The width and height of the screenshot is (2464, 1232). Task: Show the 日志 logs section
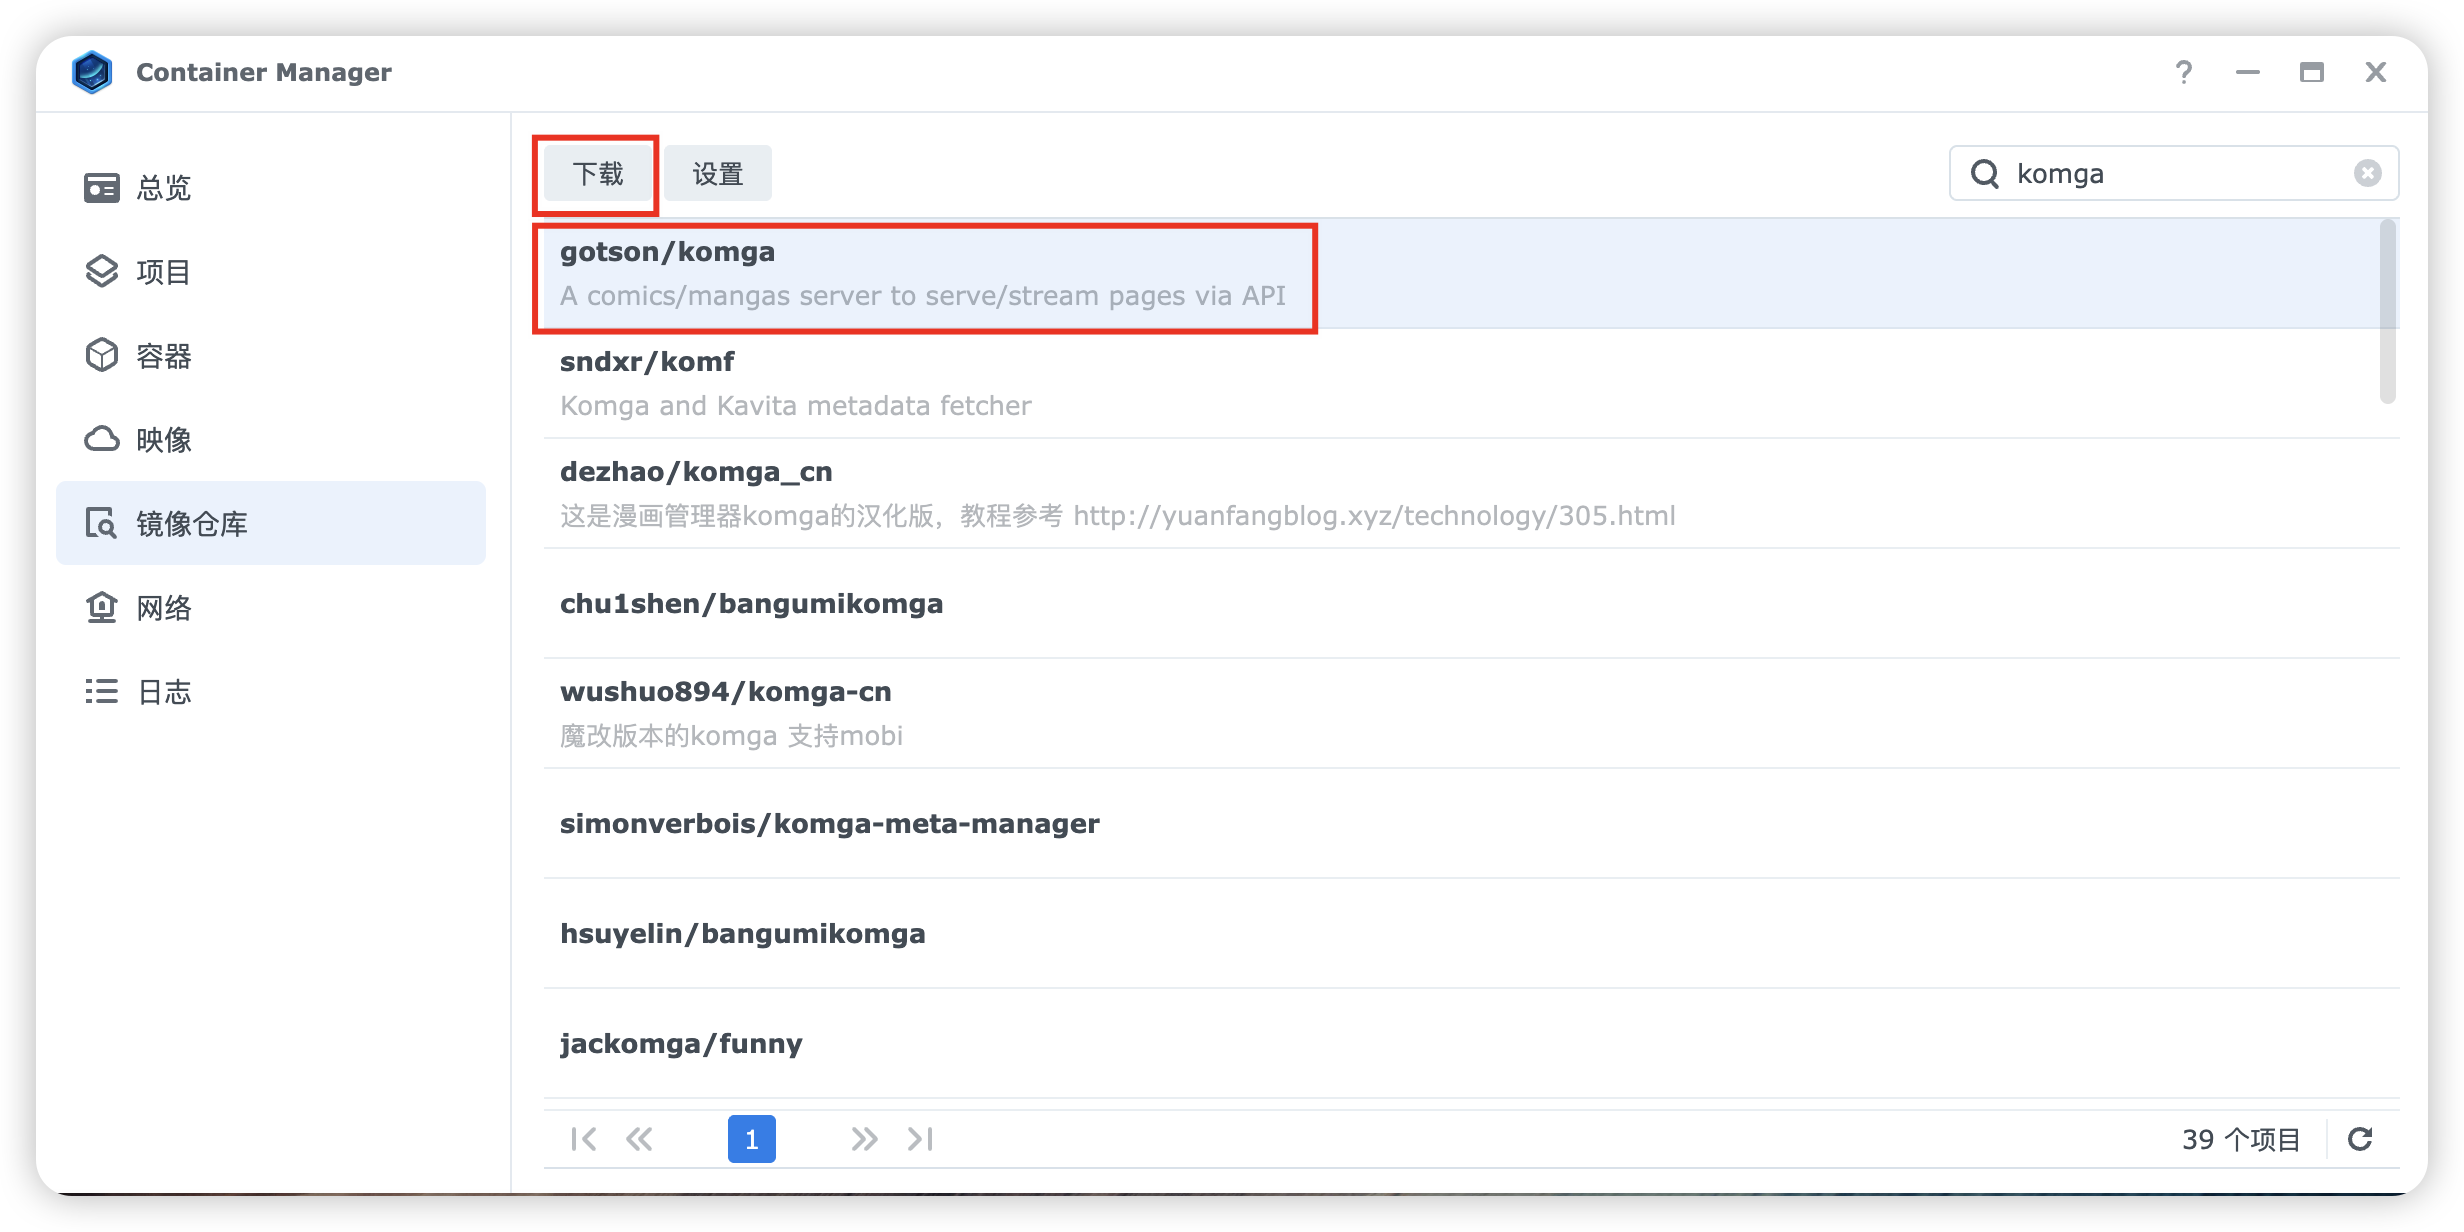[x=164, y=692]
